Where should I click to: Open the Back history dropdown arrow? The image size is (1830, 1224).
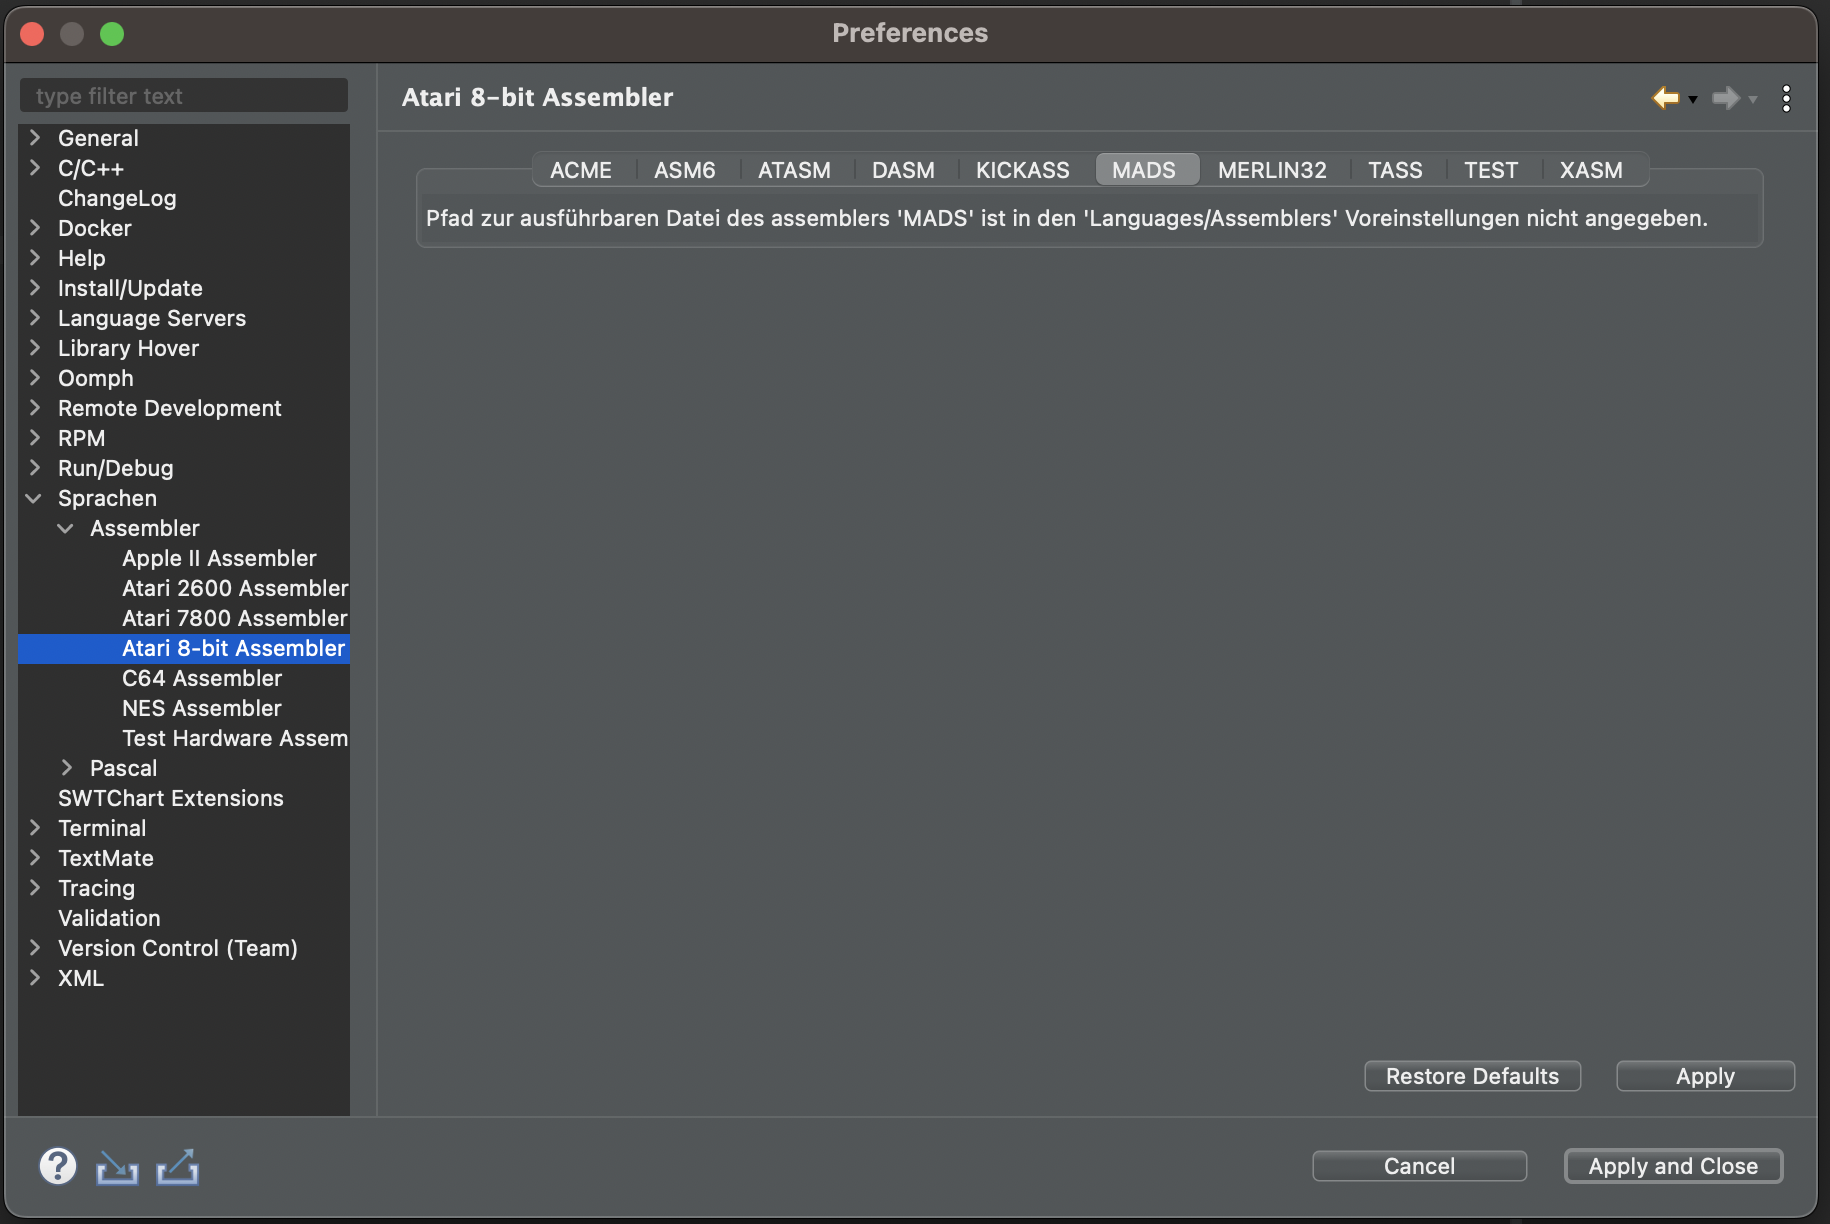point(1693,100)
